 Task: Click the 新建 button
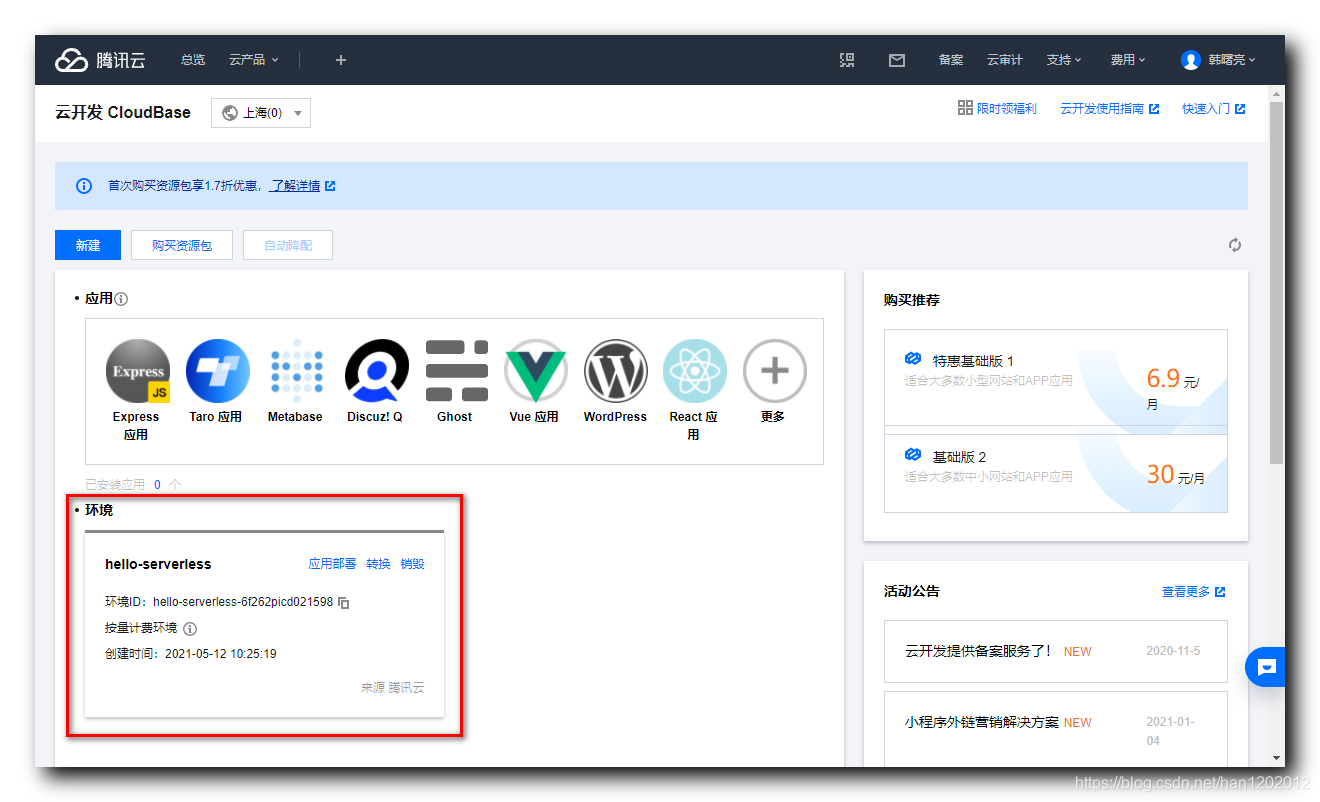(88, 245)
